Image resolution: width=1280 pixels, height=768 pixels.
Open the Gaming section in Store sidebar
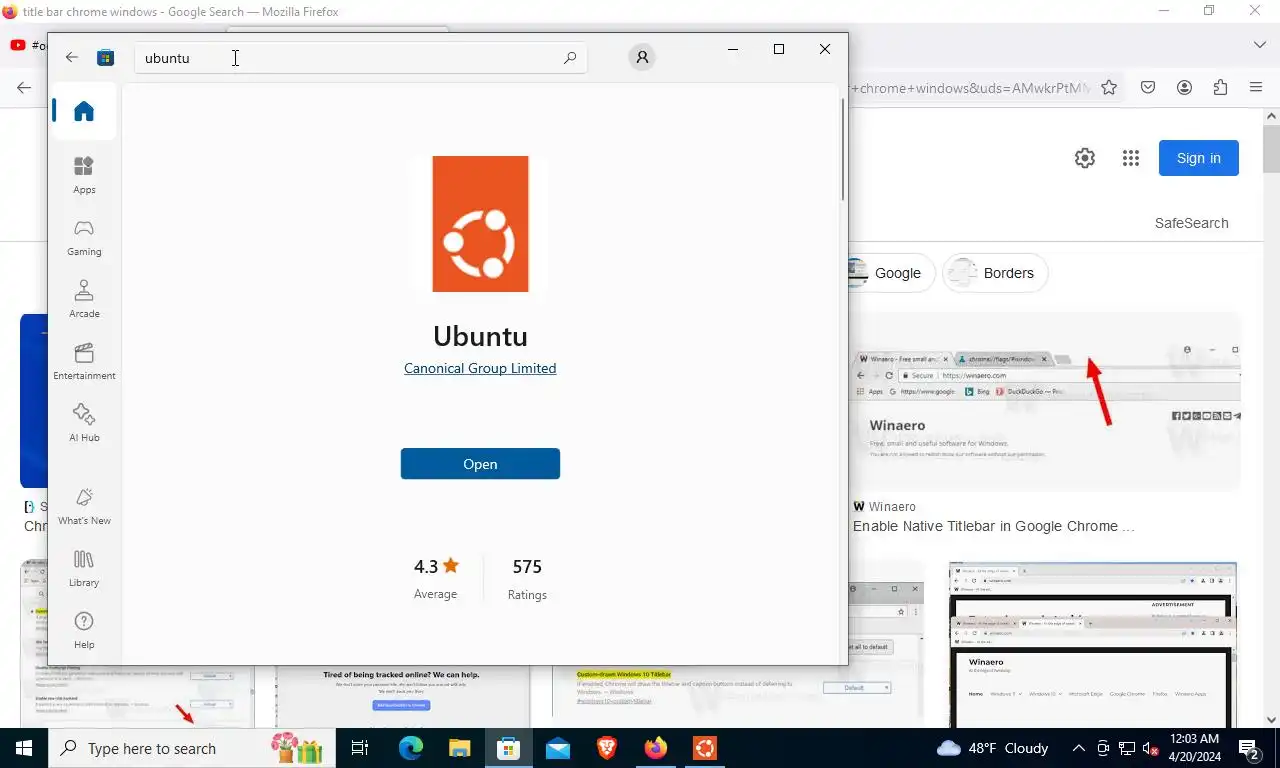84,237
